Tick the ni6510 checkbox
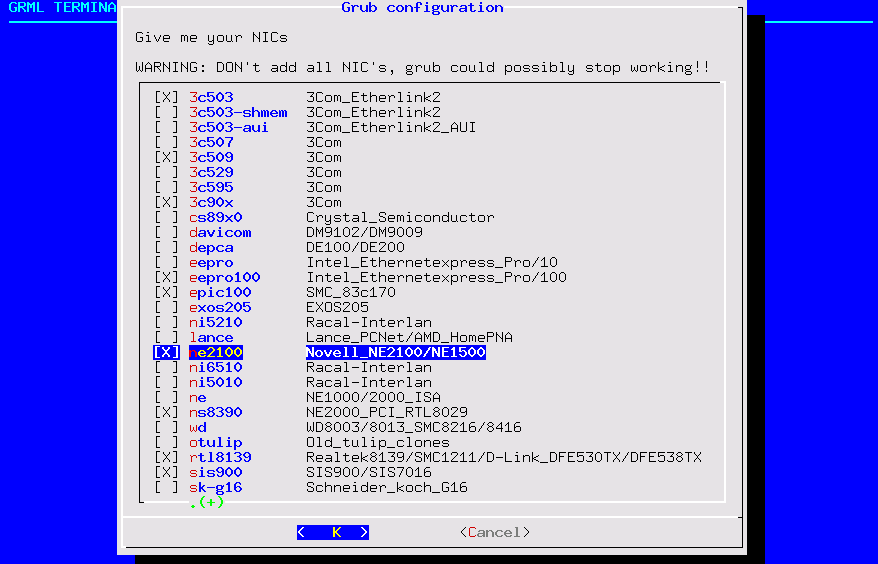This screenshot has height=564, width=878. (x=166, y=367)
